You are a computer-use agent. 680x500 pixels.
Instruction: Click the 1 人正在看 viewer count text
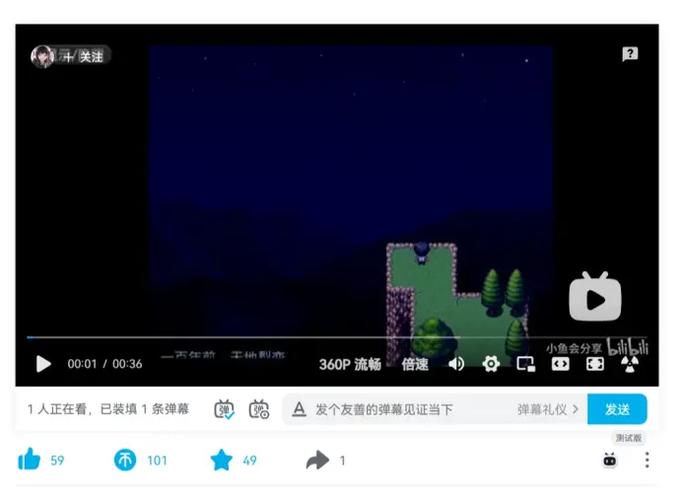(x=57, y=409)
